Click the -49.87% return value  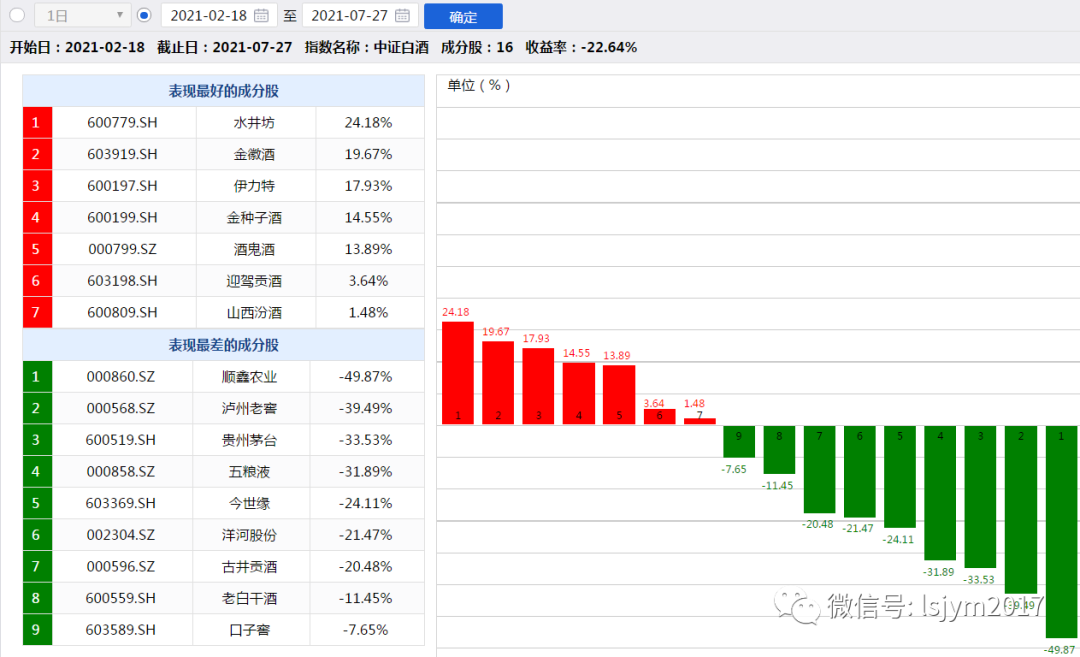366,377
